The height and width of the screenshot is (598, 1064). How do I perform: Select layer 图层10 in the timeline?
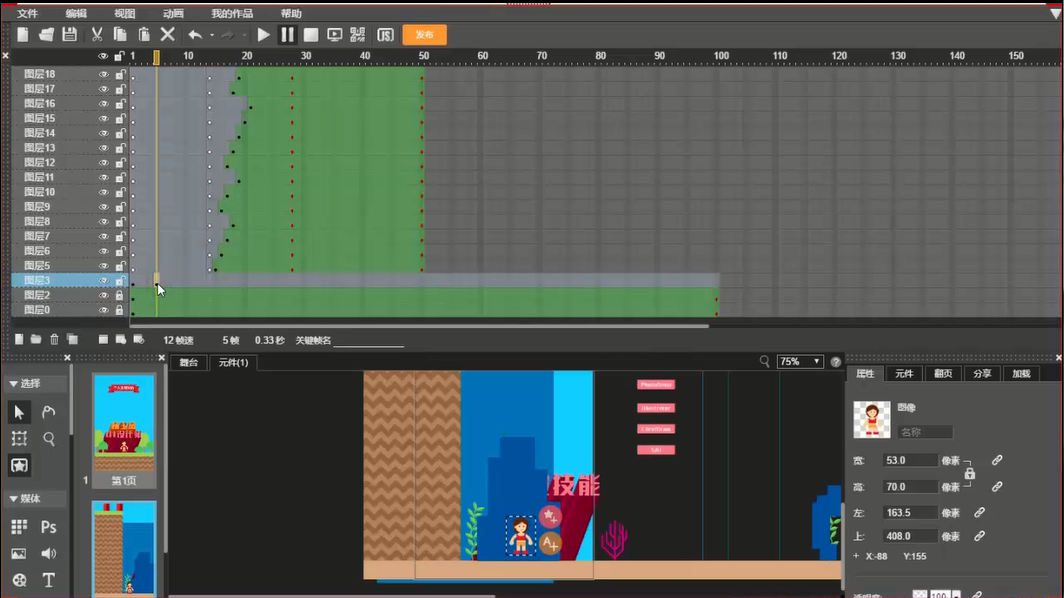(40, 192)
